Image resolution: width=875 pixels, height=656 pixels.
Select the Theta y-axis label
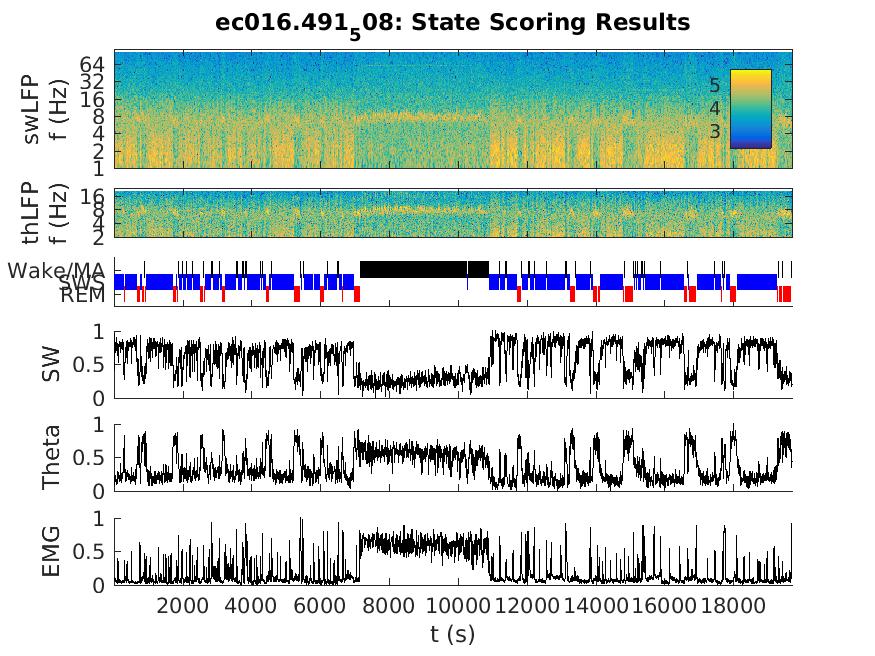51,458
